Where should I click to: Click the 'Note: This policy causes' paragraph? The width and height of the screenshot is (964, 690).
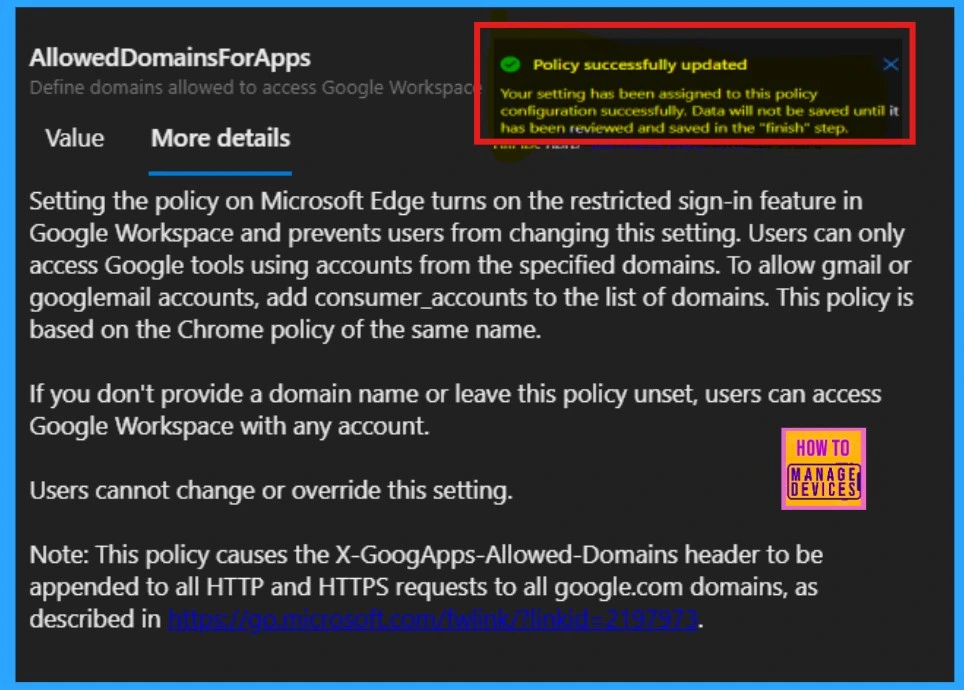[x=426, y=587]
